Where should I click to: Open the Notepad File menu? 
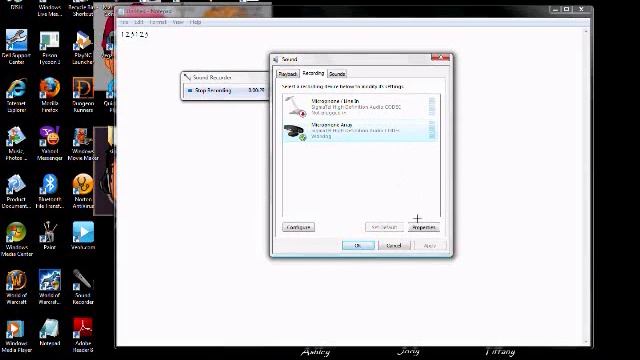click(x=124, y=22)
